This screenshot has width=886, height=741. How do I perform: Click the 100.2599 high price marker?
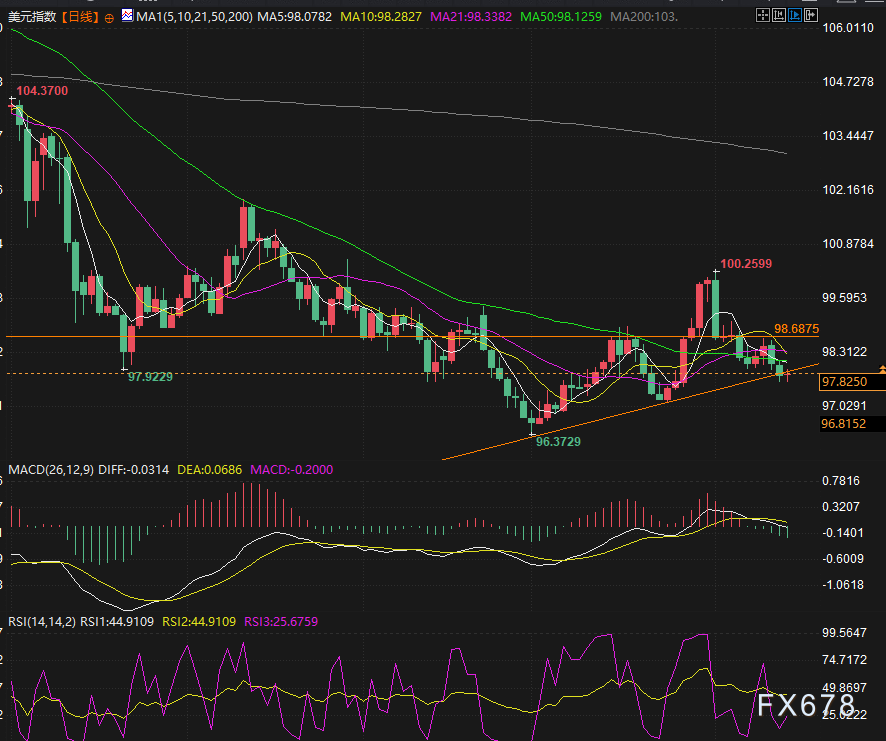click(x=745, y=264)
